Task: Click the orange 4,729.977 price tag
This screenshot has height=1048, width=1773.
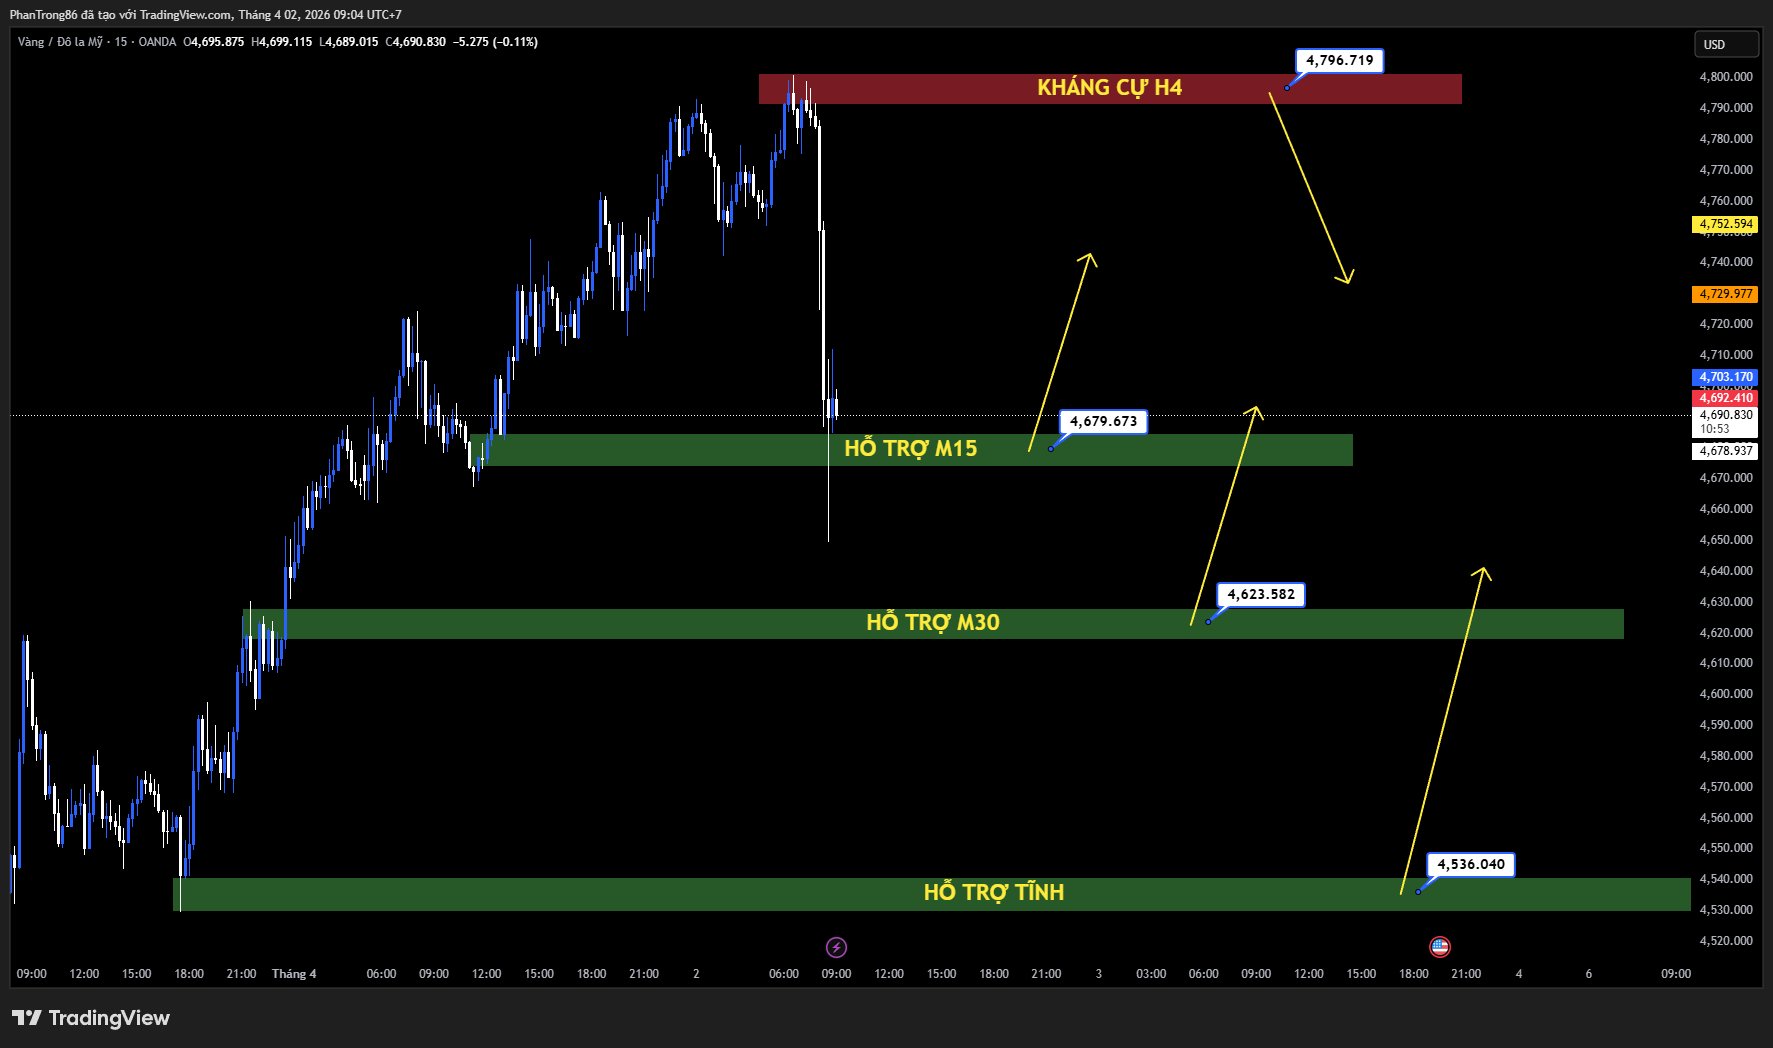Action: (1726, 294)
